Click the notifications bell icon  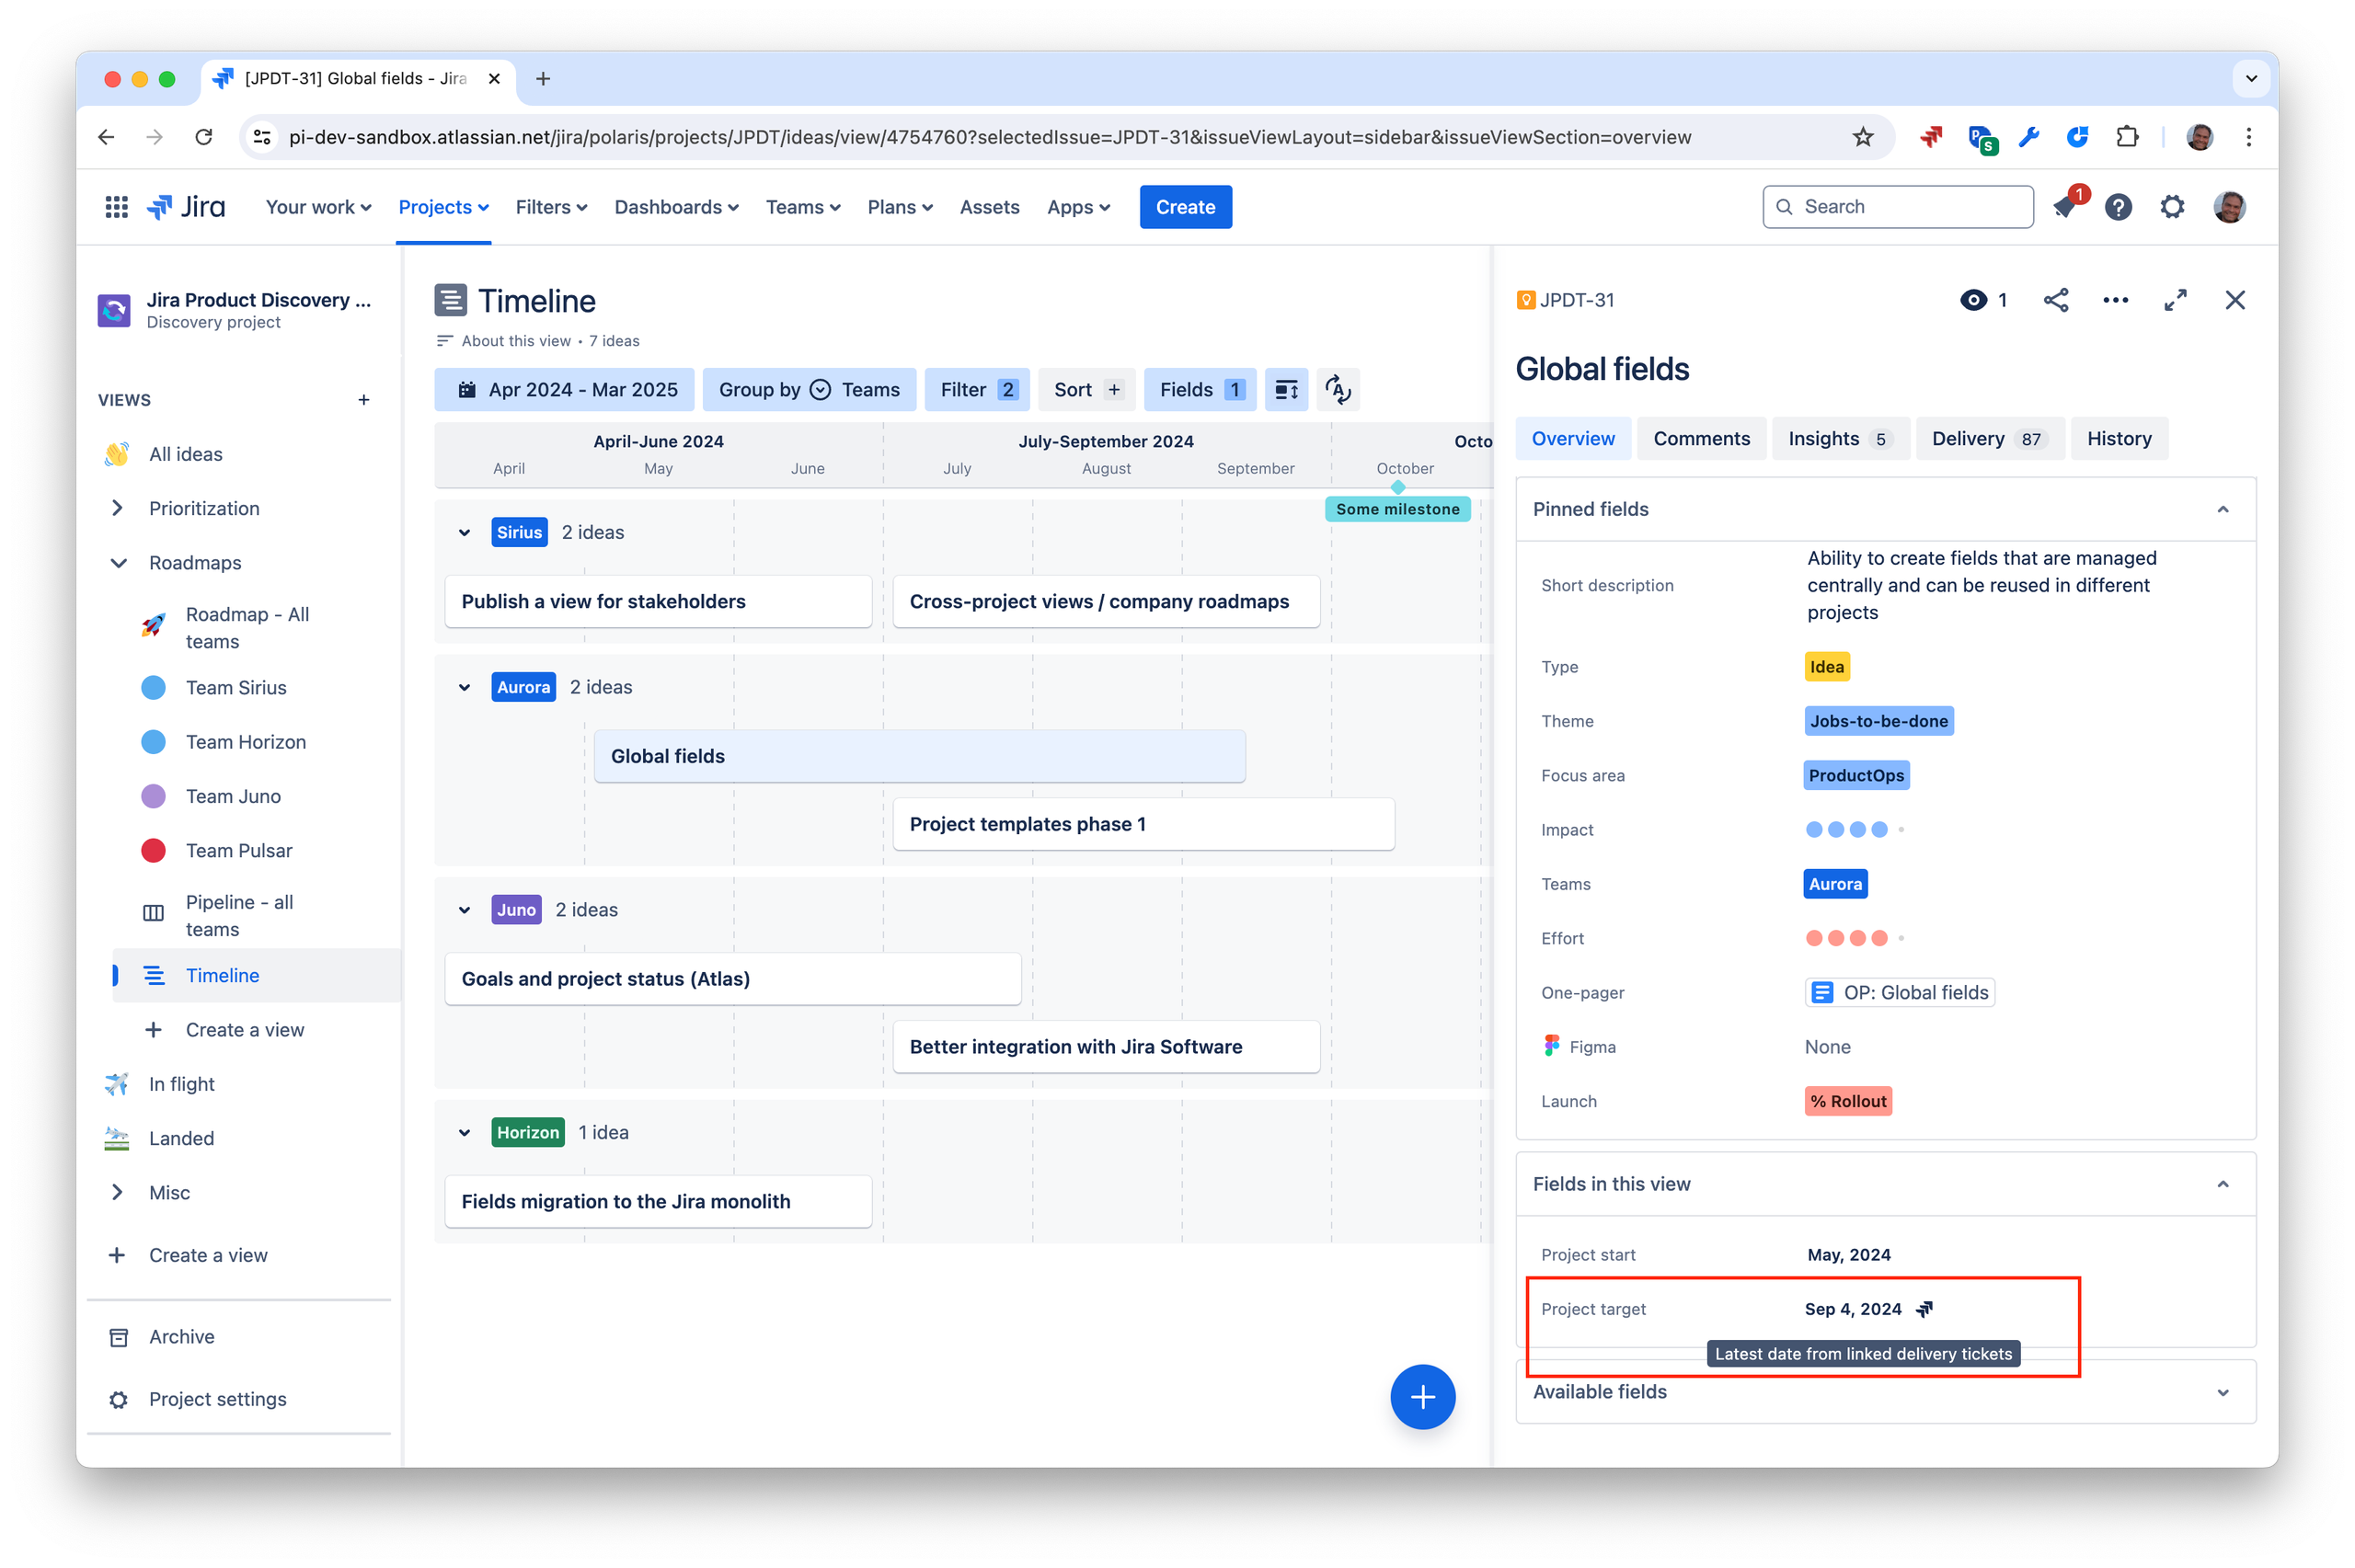[x=2065, y=207]
